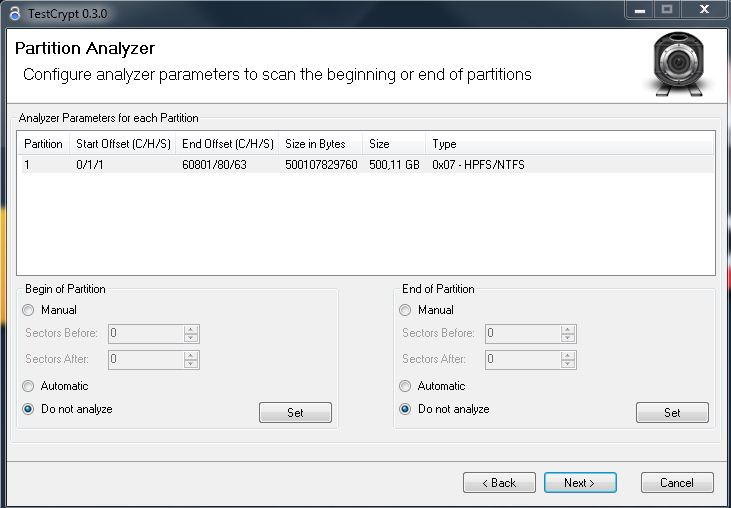Close the TestCrypt window
731x508 pixels.
coord(705,9)
